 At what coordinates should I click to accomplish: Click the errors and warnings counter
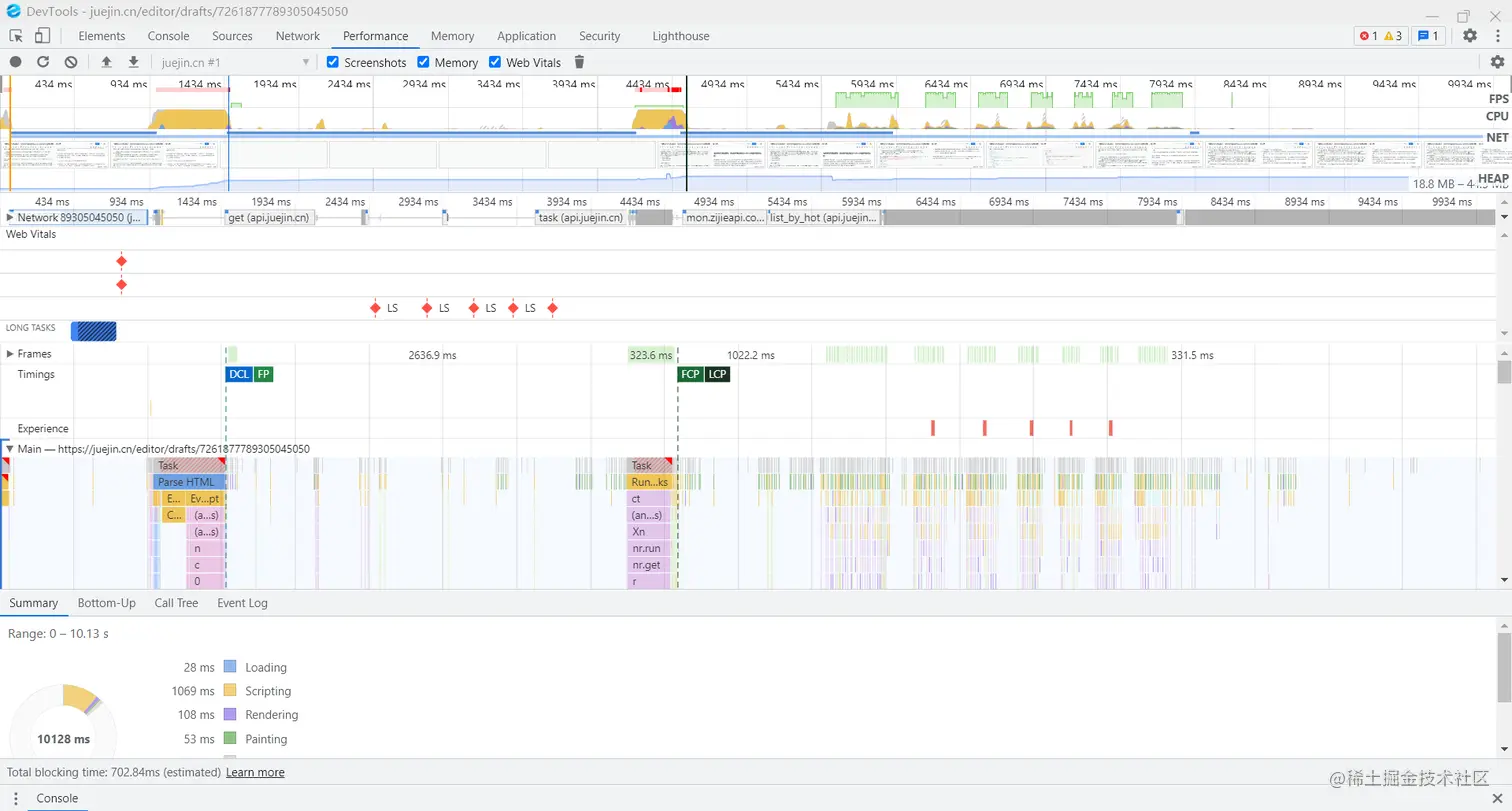click(x=1380, y=36)
